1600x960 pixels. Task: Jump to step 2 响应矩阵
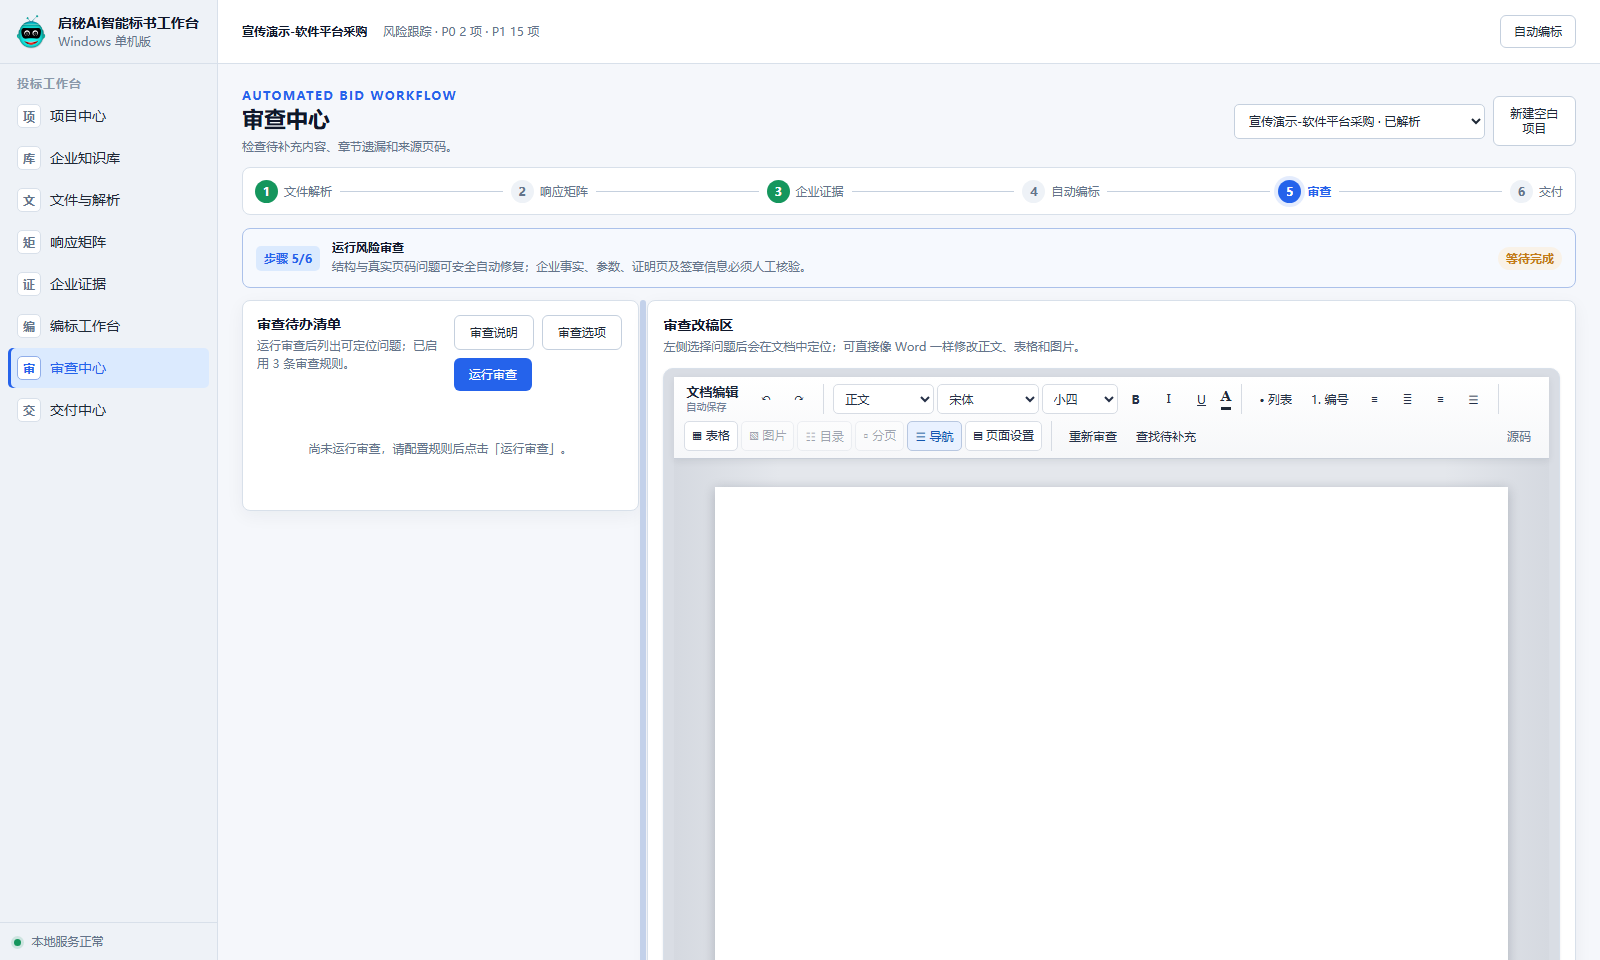[x=550, y=191]
